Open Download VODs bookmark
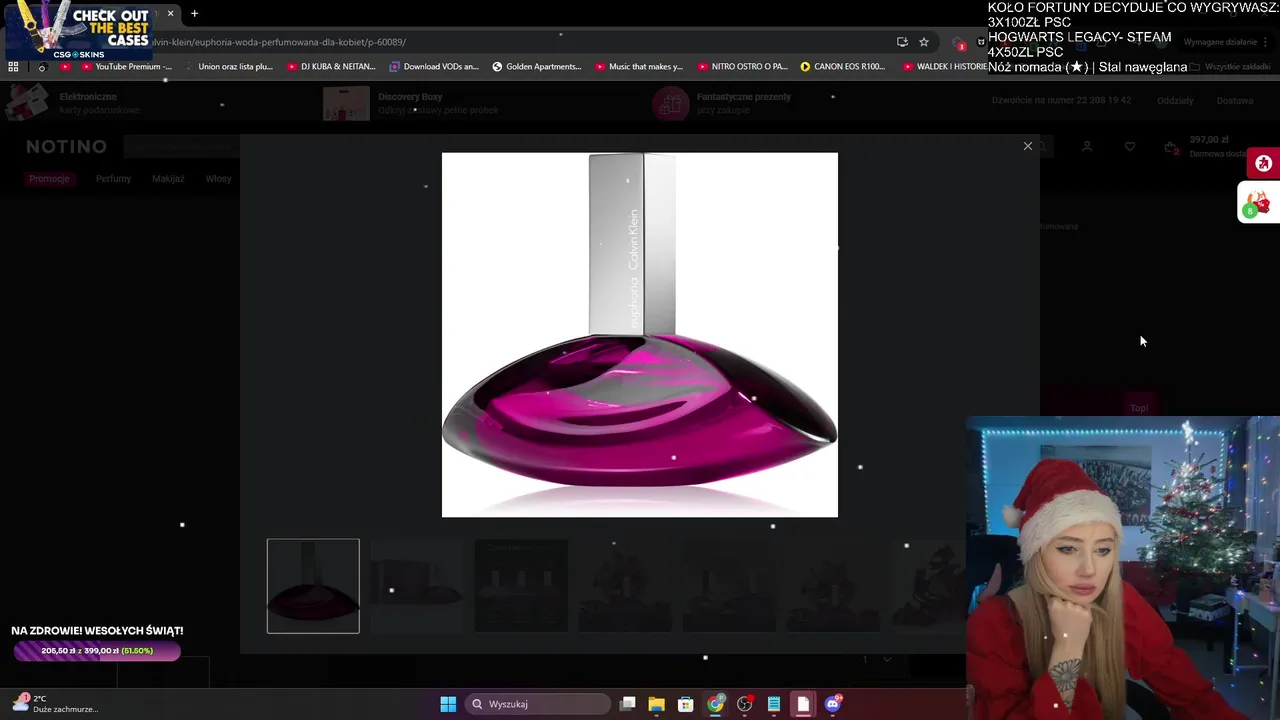Image resolution: width=1280 pixels, height=720 pixels. tap(434, 67)
